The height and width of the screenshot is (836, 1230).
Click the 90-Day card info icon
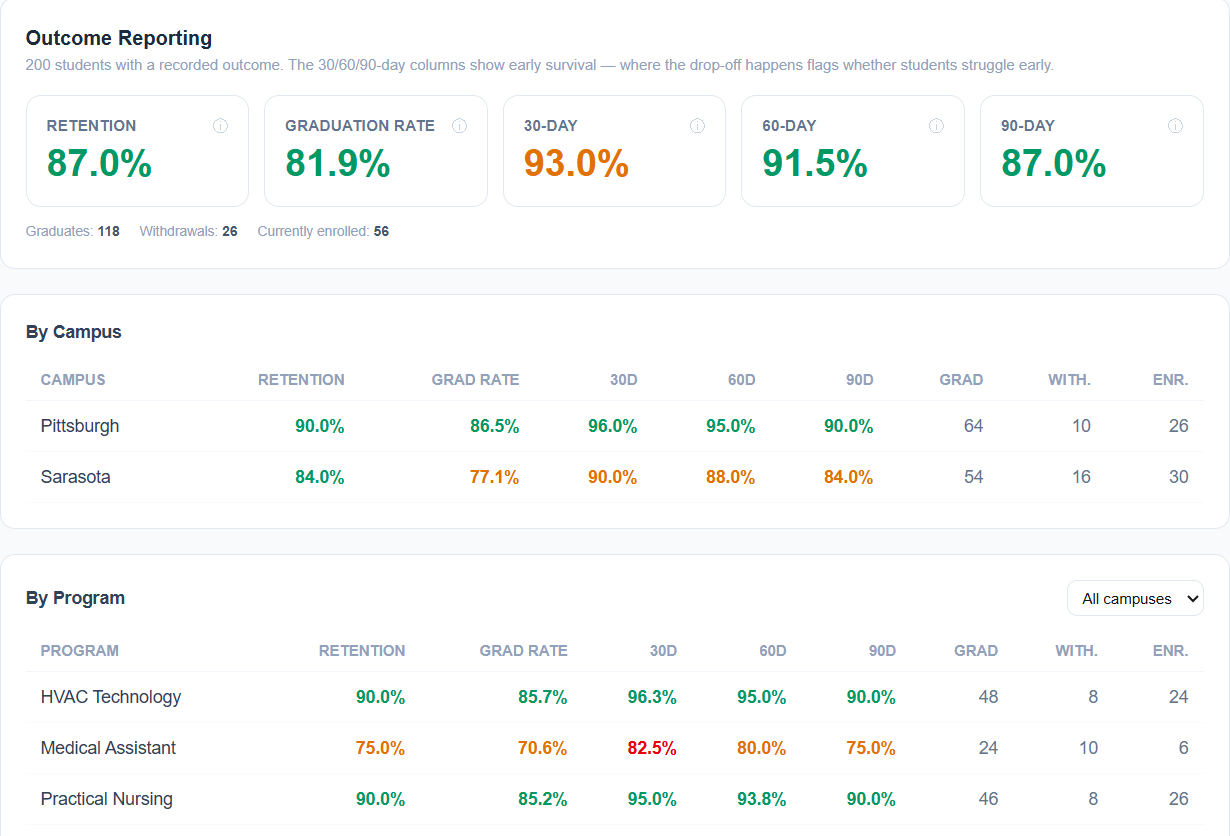(x=1175, y=126)
